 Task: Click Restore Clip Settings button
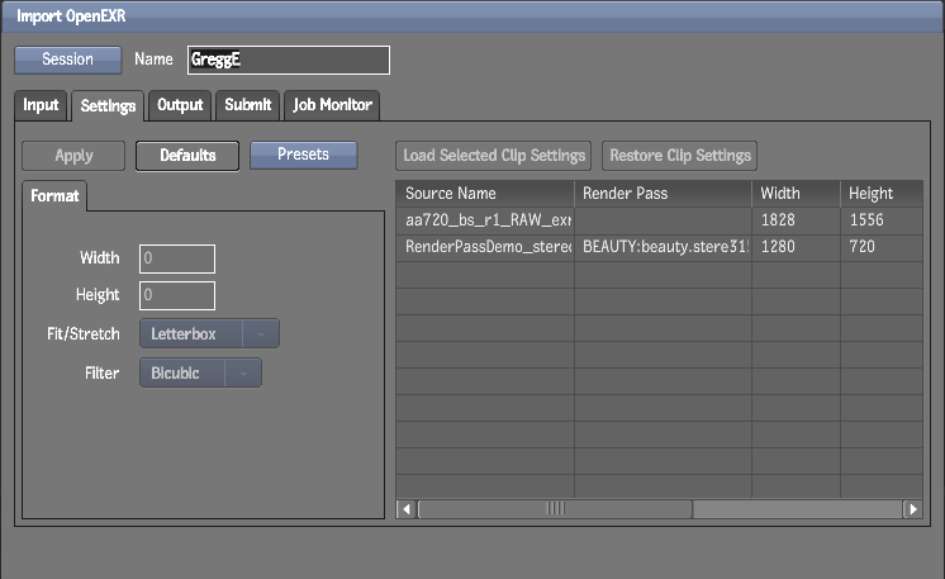coord(680,156)
